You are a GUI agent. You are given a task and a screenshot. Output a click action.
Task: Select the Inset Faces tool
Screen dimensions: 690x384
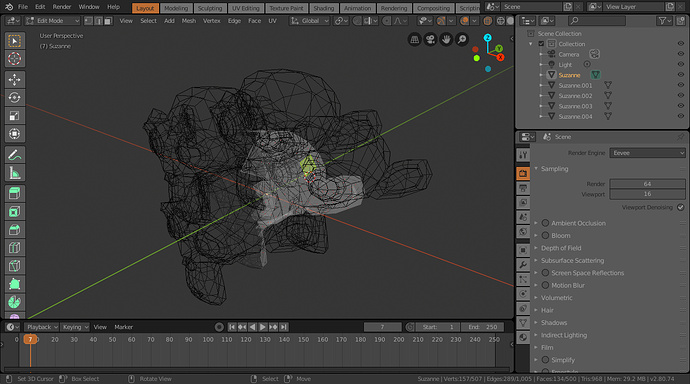point(14,212)
